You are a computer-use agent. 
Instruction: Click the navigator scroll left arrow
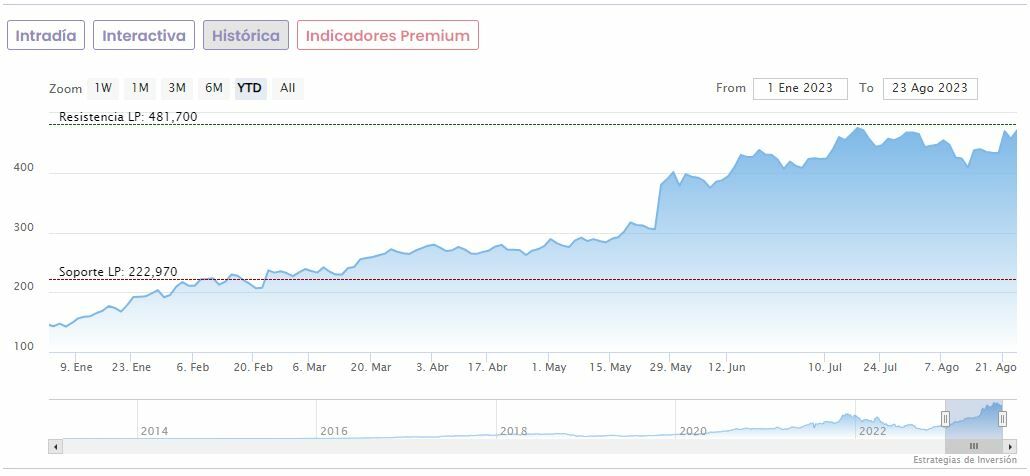pos(55,446)
